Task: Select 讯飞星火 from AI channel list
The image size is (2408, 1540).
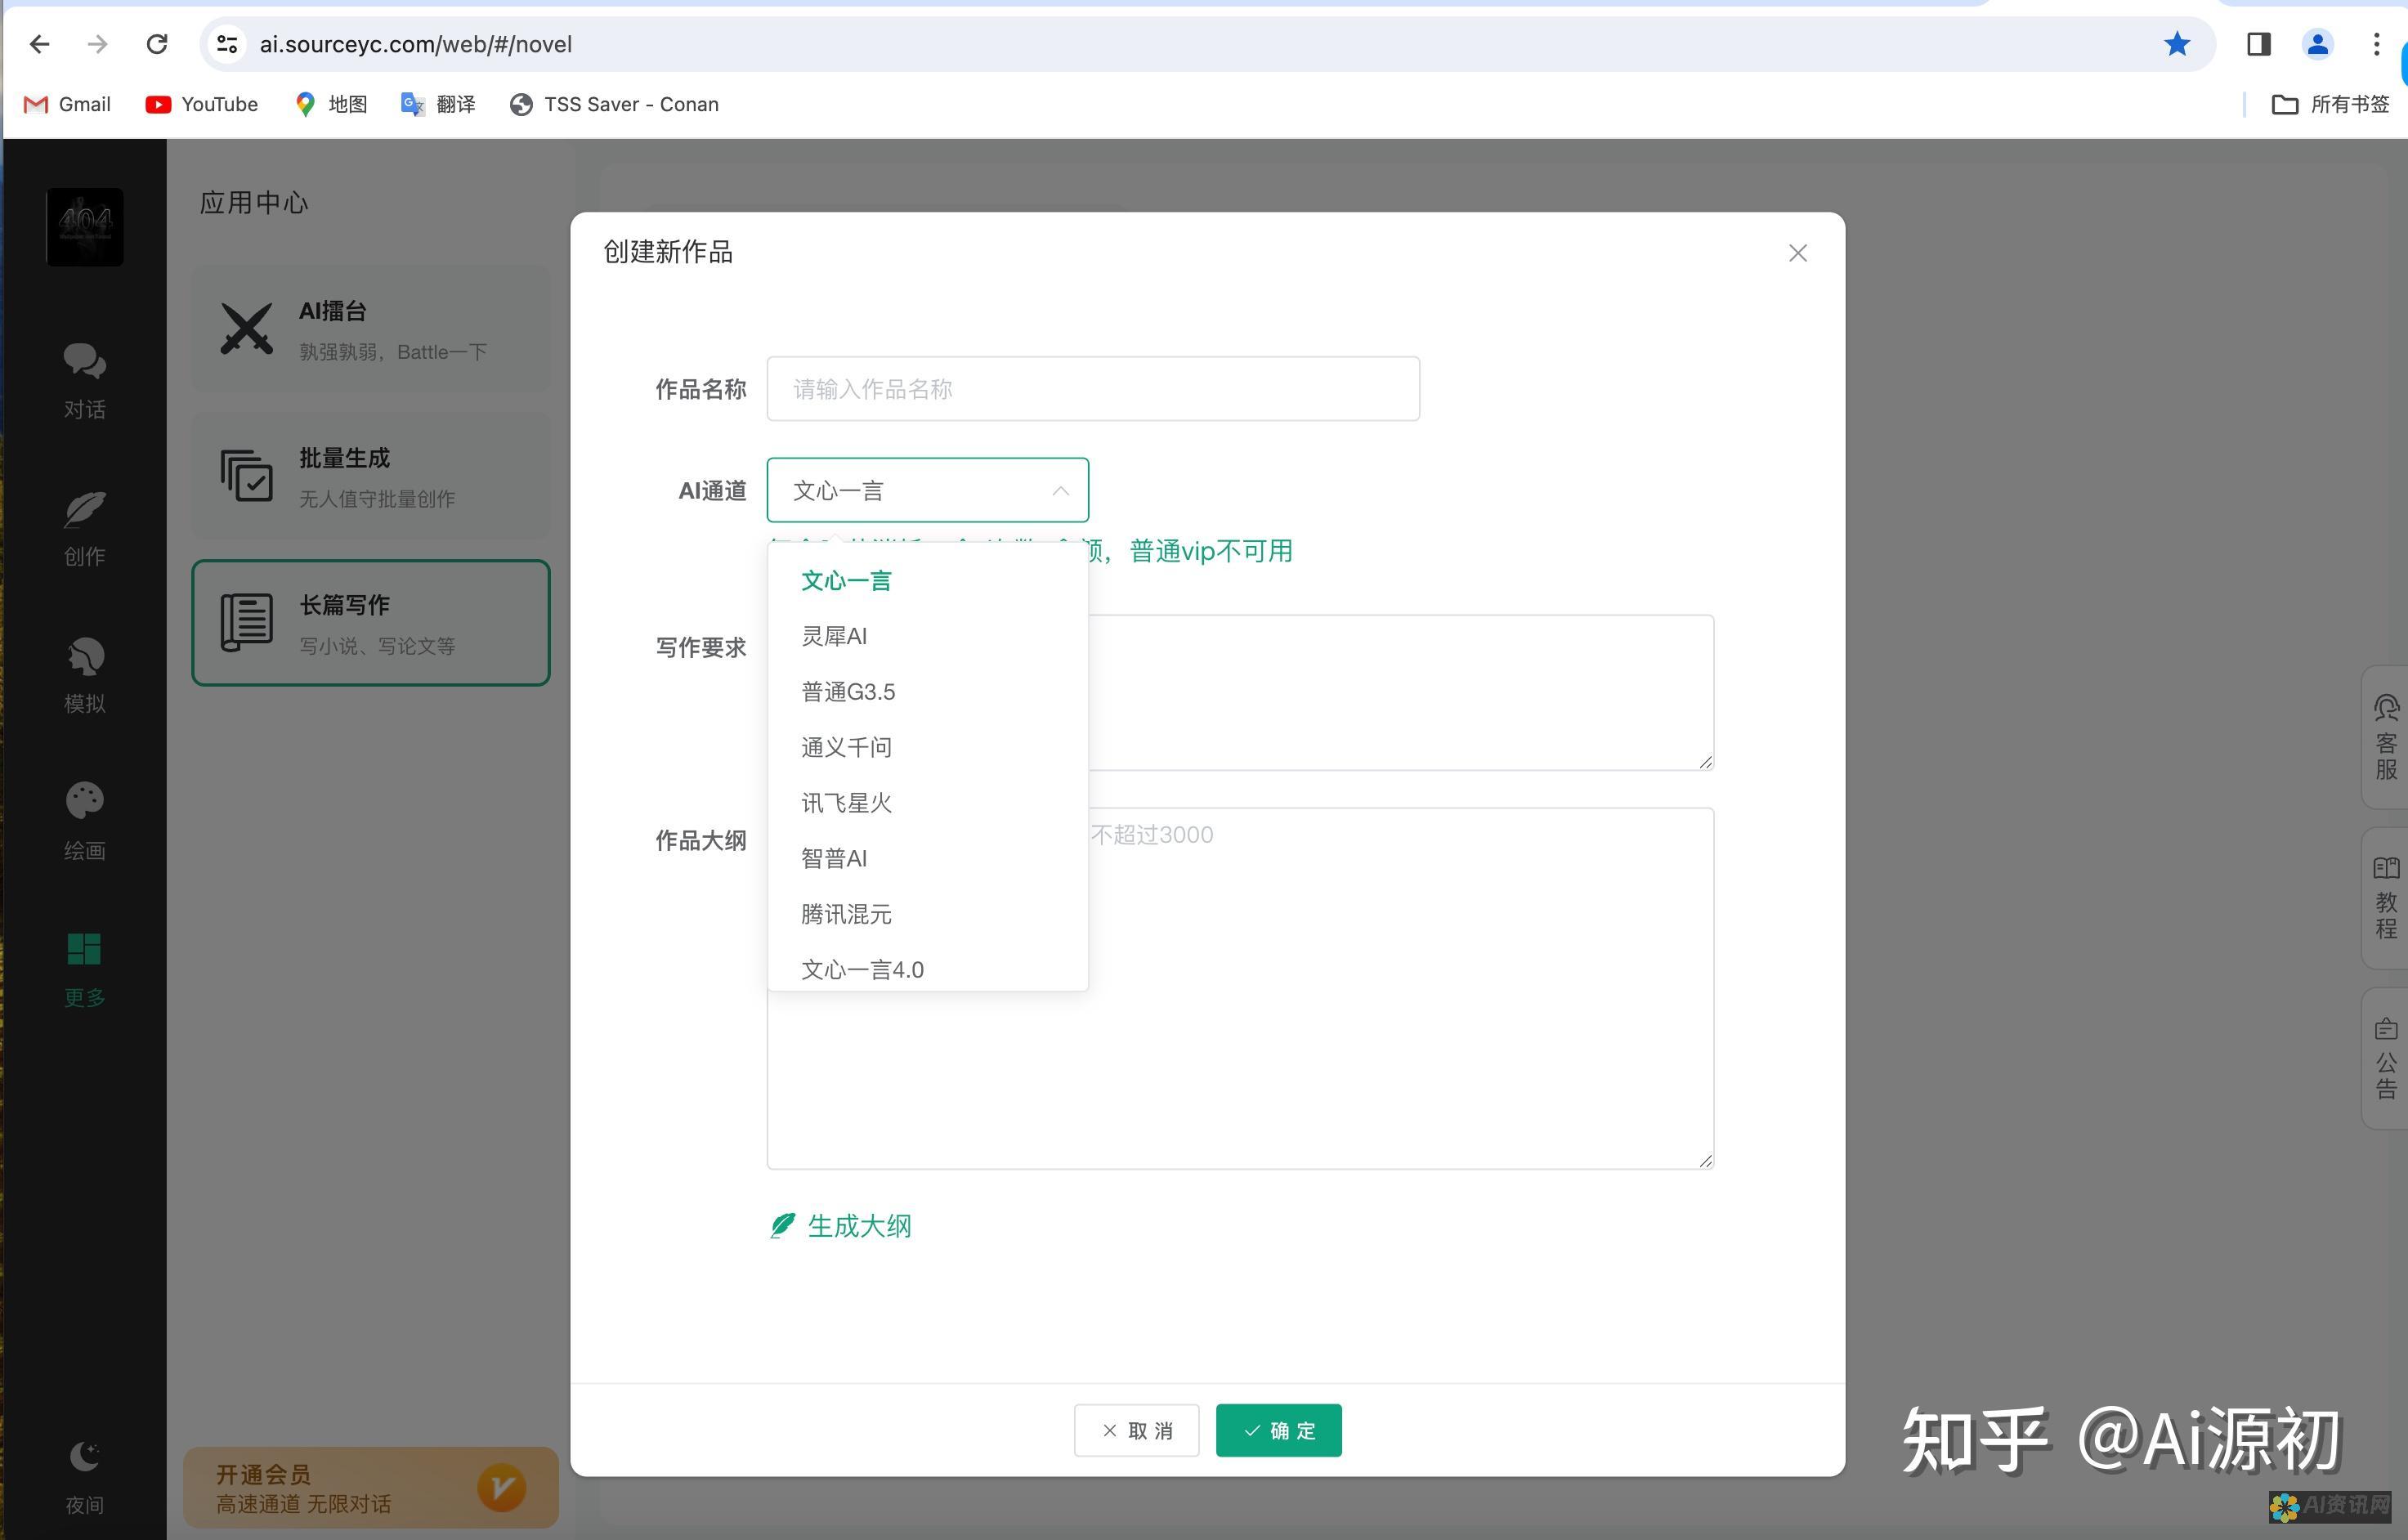Action: tap(848, 803)
